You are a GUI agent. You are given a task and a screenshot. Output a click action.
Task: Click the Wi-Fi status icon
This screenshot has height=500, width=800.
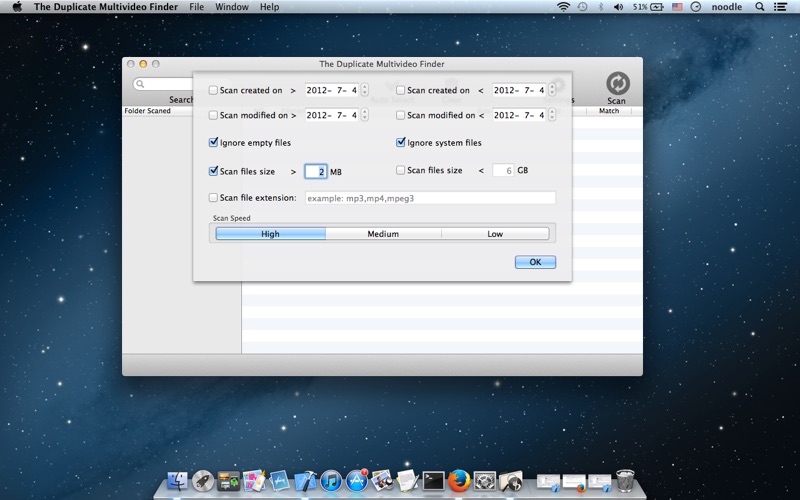tap(563, 7)
